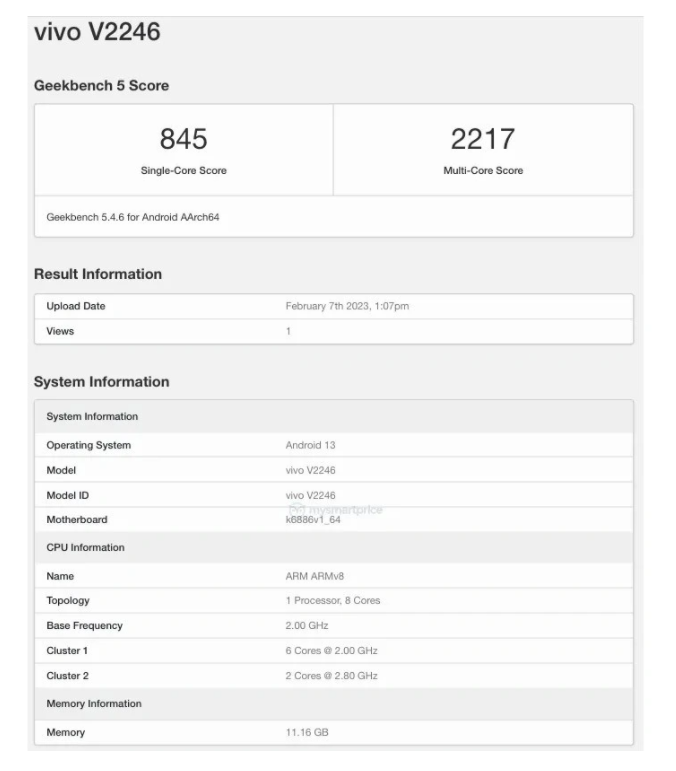Click the date 'February 7th 2023, 1:07pm'

[x=347, y=306]
